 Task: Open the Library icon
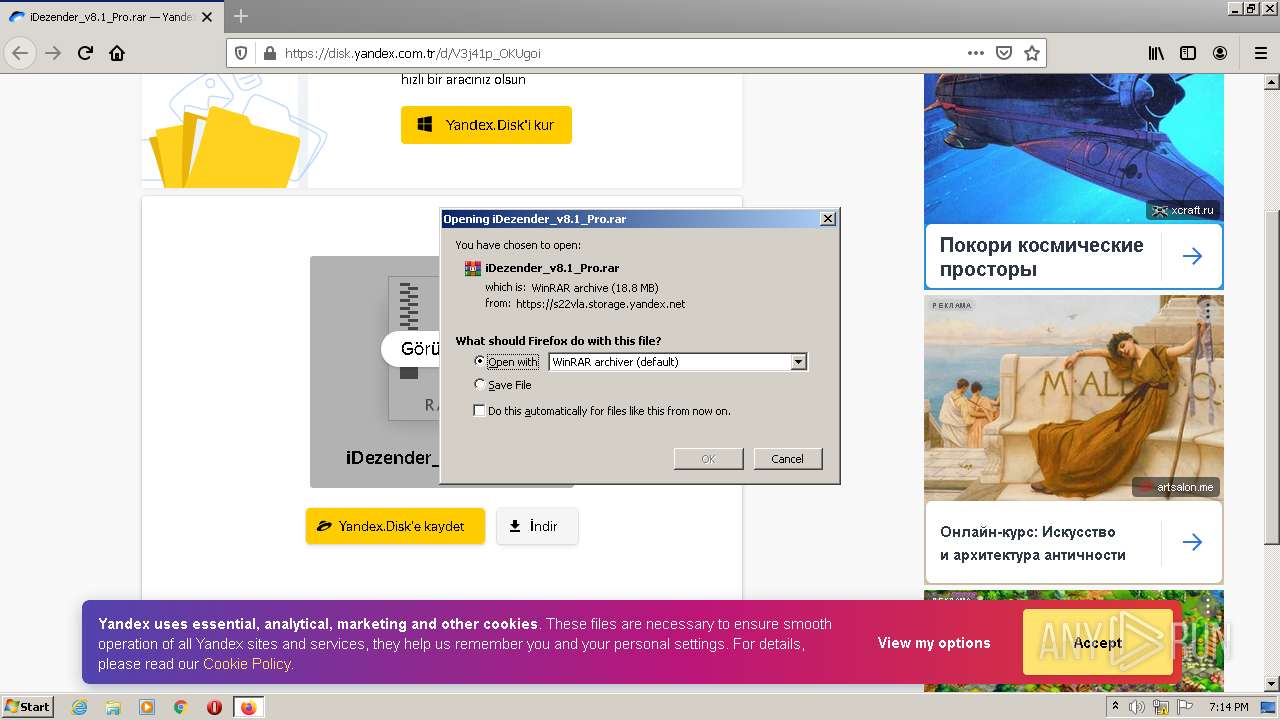(1156, 53)
